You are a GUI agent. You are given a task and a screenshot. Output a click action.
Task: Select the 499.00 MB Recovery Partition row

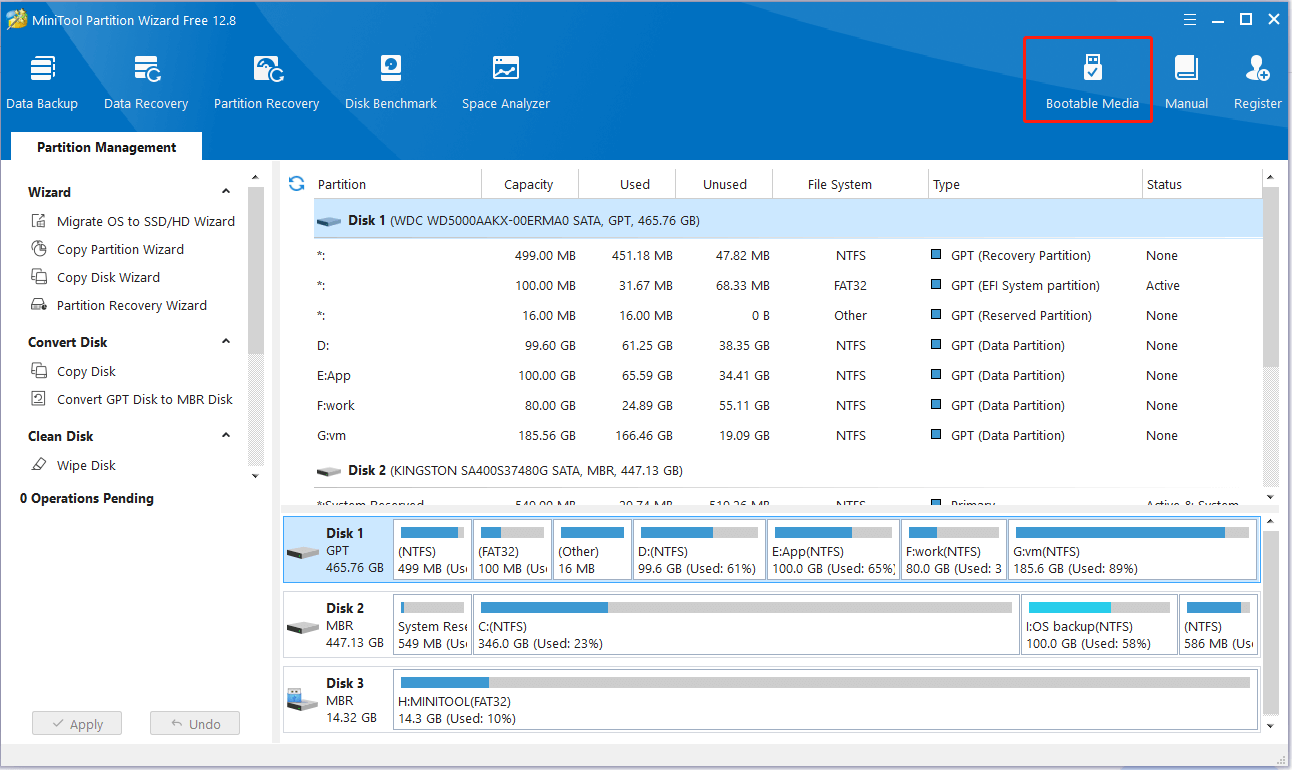(x=788, y=255)
